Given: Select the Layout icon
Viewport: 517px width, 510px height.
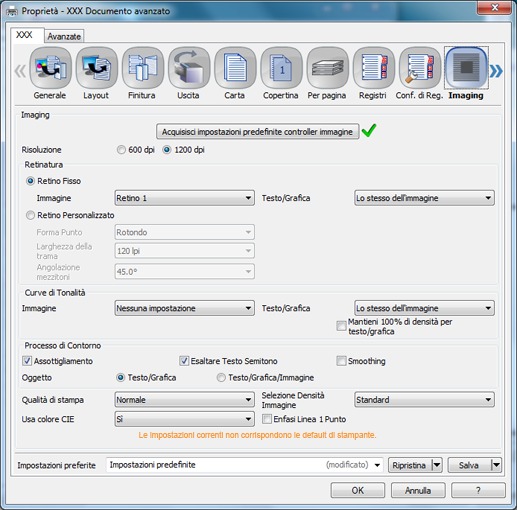Looking at the screenshot, I should (x=97, y=68).
